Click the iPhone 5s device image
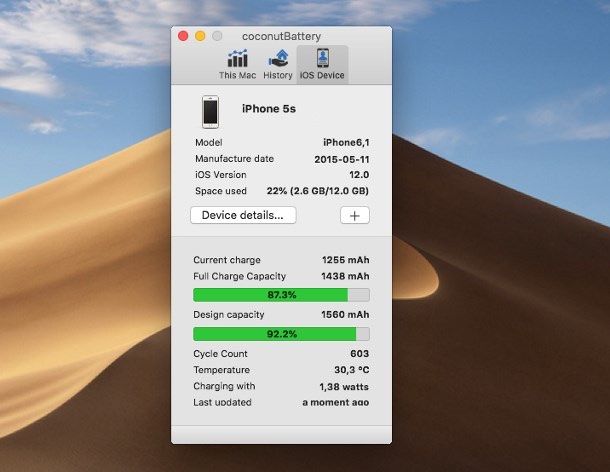 click(210, 112)
